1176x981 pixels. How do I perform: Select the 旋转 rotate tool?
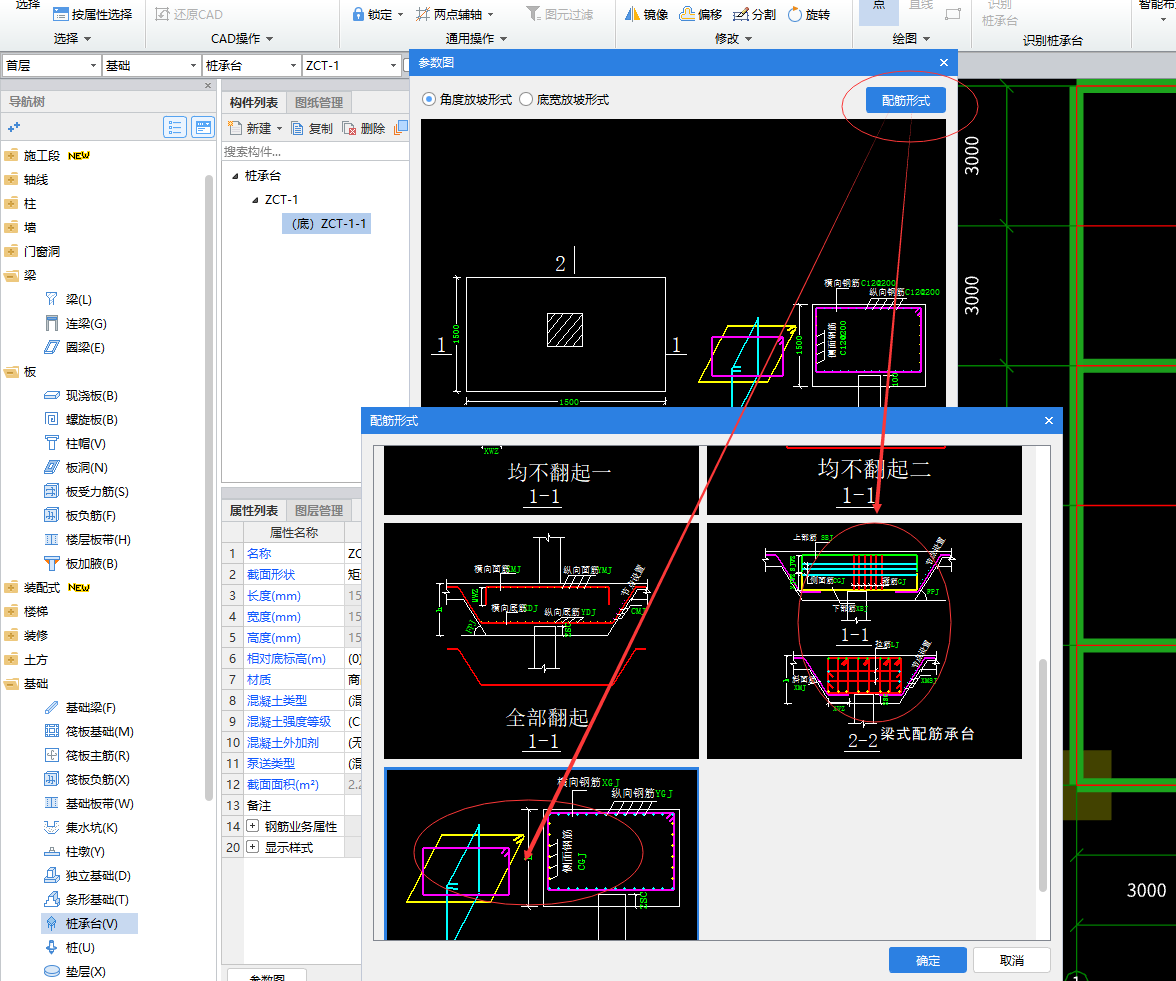click(x=809, y=14)
